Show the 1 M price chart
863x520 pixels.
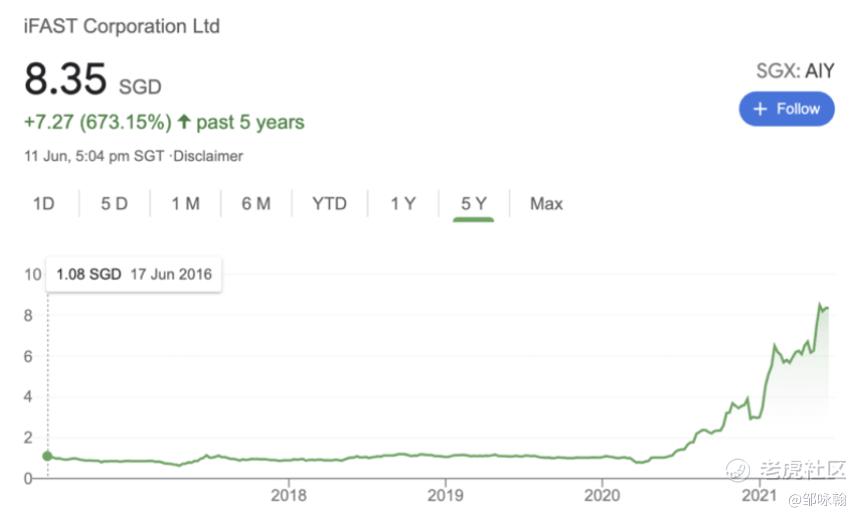click(x=185, y=204)
